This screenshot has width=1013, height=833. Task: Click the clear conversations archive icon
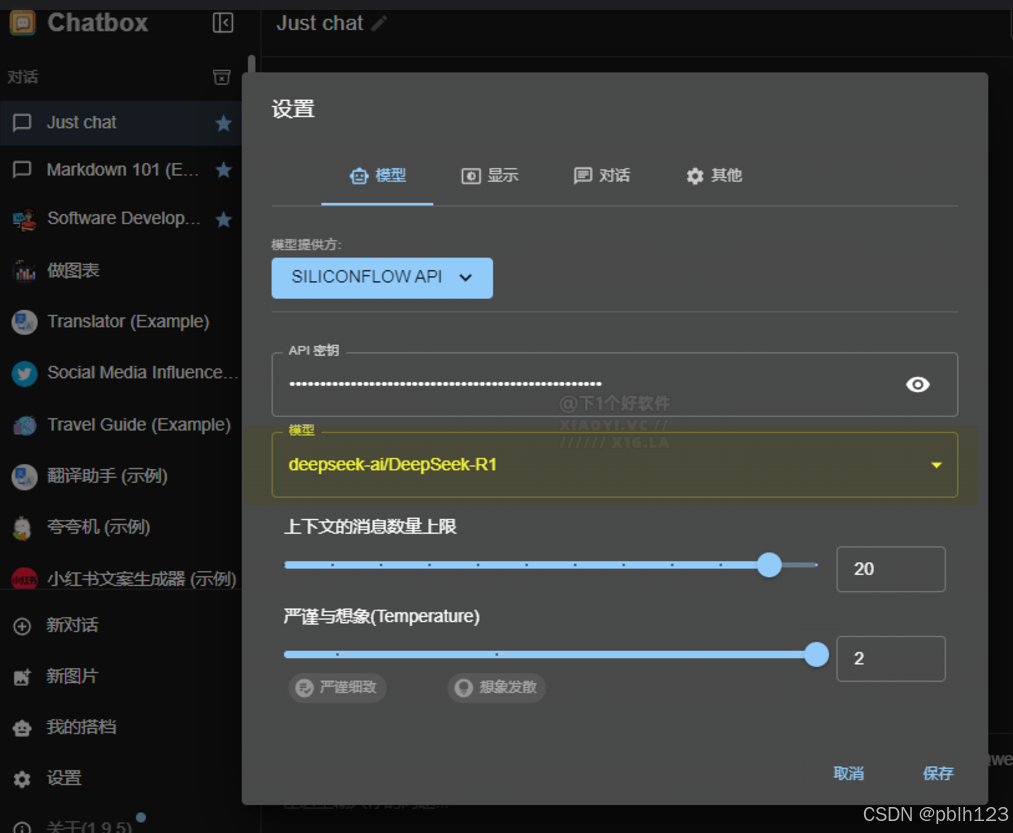[222, 77]
